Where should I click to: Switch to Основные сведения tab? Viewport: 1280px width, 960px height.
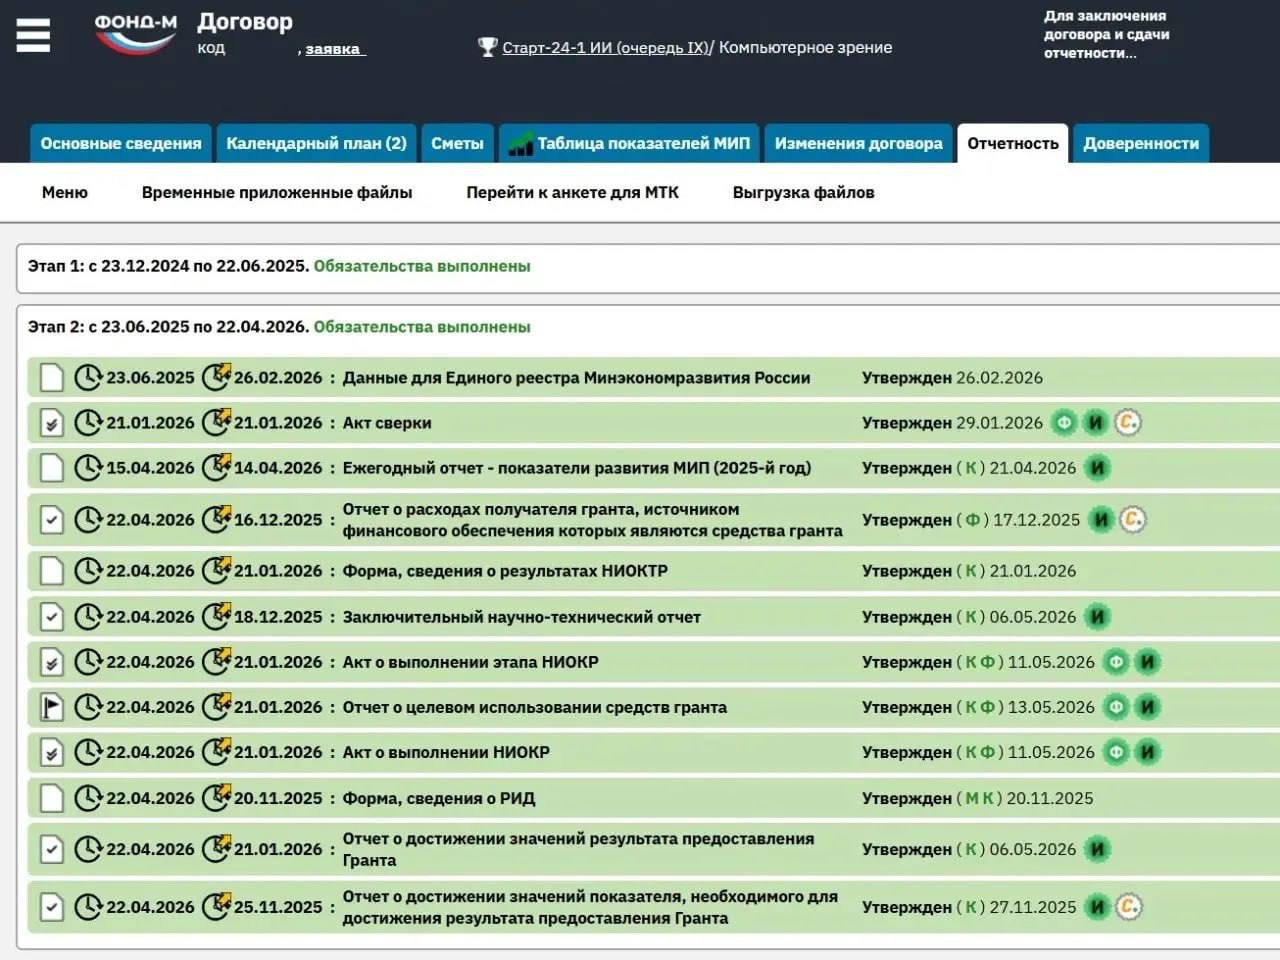coord(121,144)
